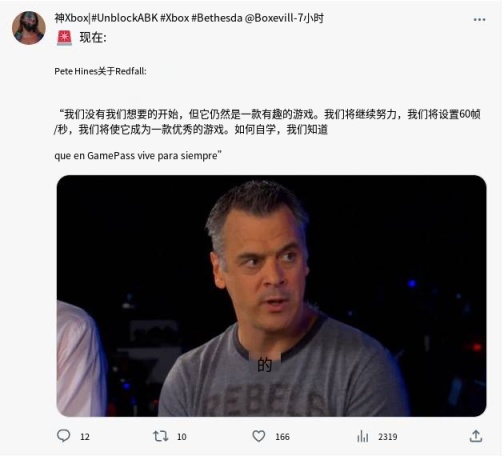Visit the @Boxevill handle profile
The image size is (504, 456).
coord(269,18)
